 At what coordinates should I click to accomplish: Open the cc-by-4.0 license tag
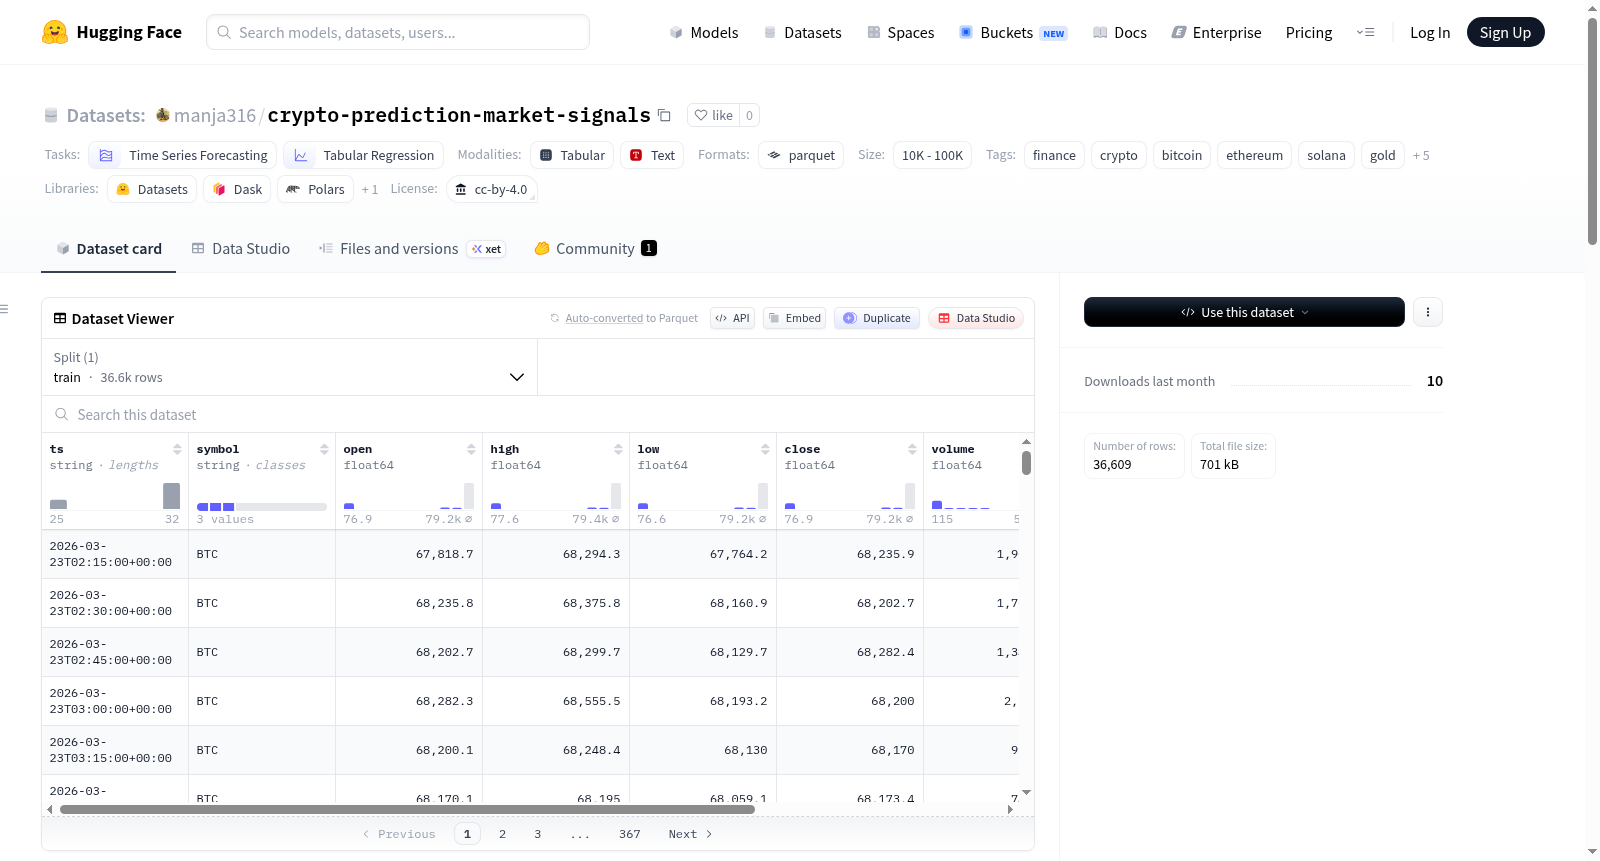pyautogui.click(x=491, y=189)
